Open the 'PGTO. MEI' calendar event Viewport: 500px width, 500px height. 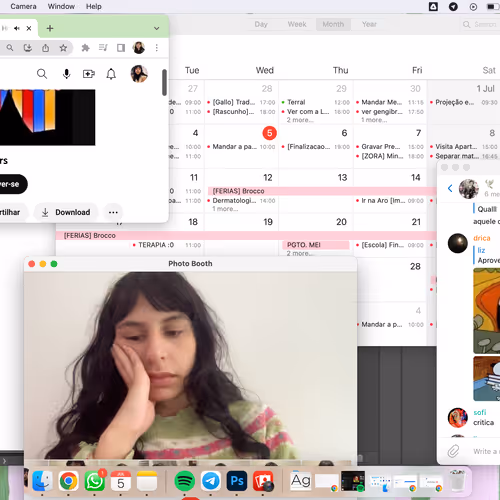[316, 245]
